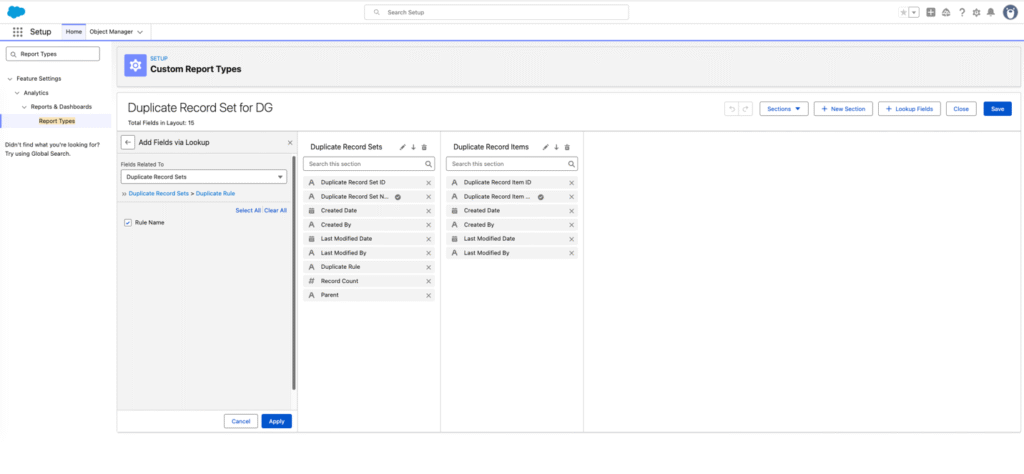This screenshot has height=474, width=1024.
Task: Click the undo arrow button
Action: point(732,109)
